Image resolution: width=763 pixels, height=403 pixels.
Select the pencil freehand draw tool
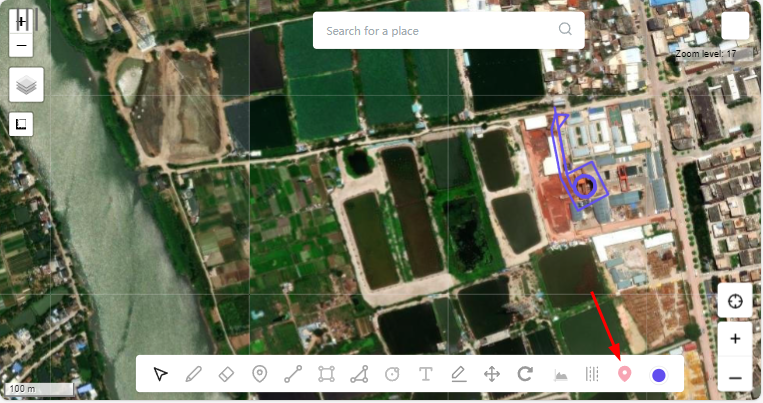[x=193, y=374]
